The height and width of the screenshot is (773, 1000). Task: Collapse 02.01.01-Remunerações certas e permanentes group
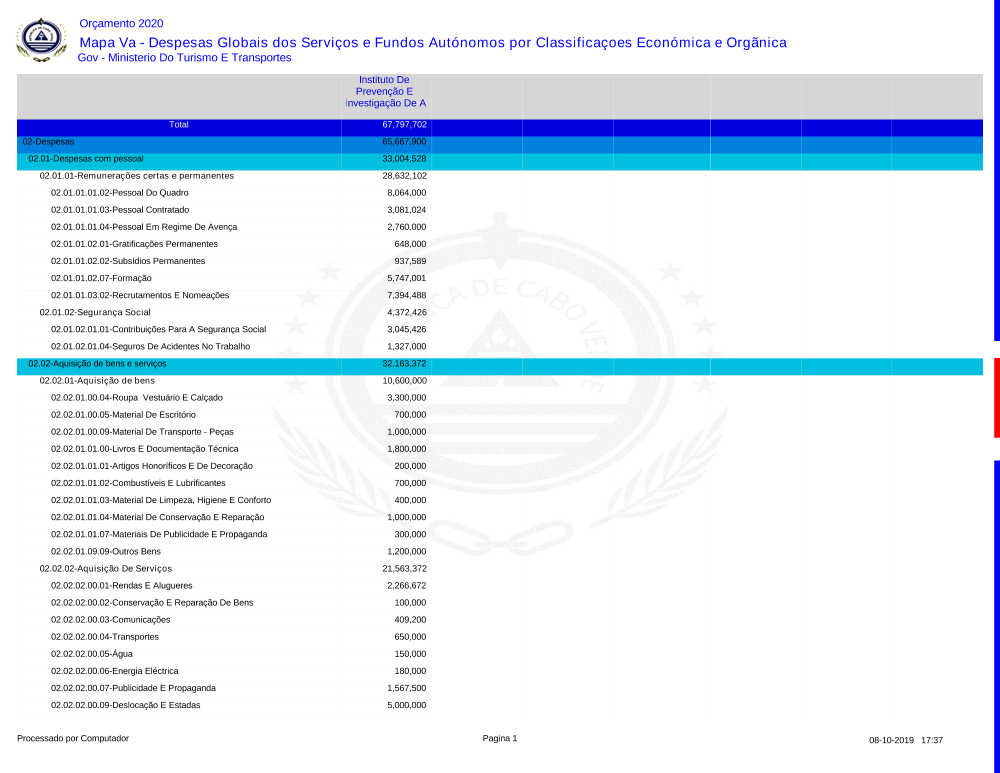coord(136,176)
